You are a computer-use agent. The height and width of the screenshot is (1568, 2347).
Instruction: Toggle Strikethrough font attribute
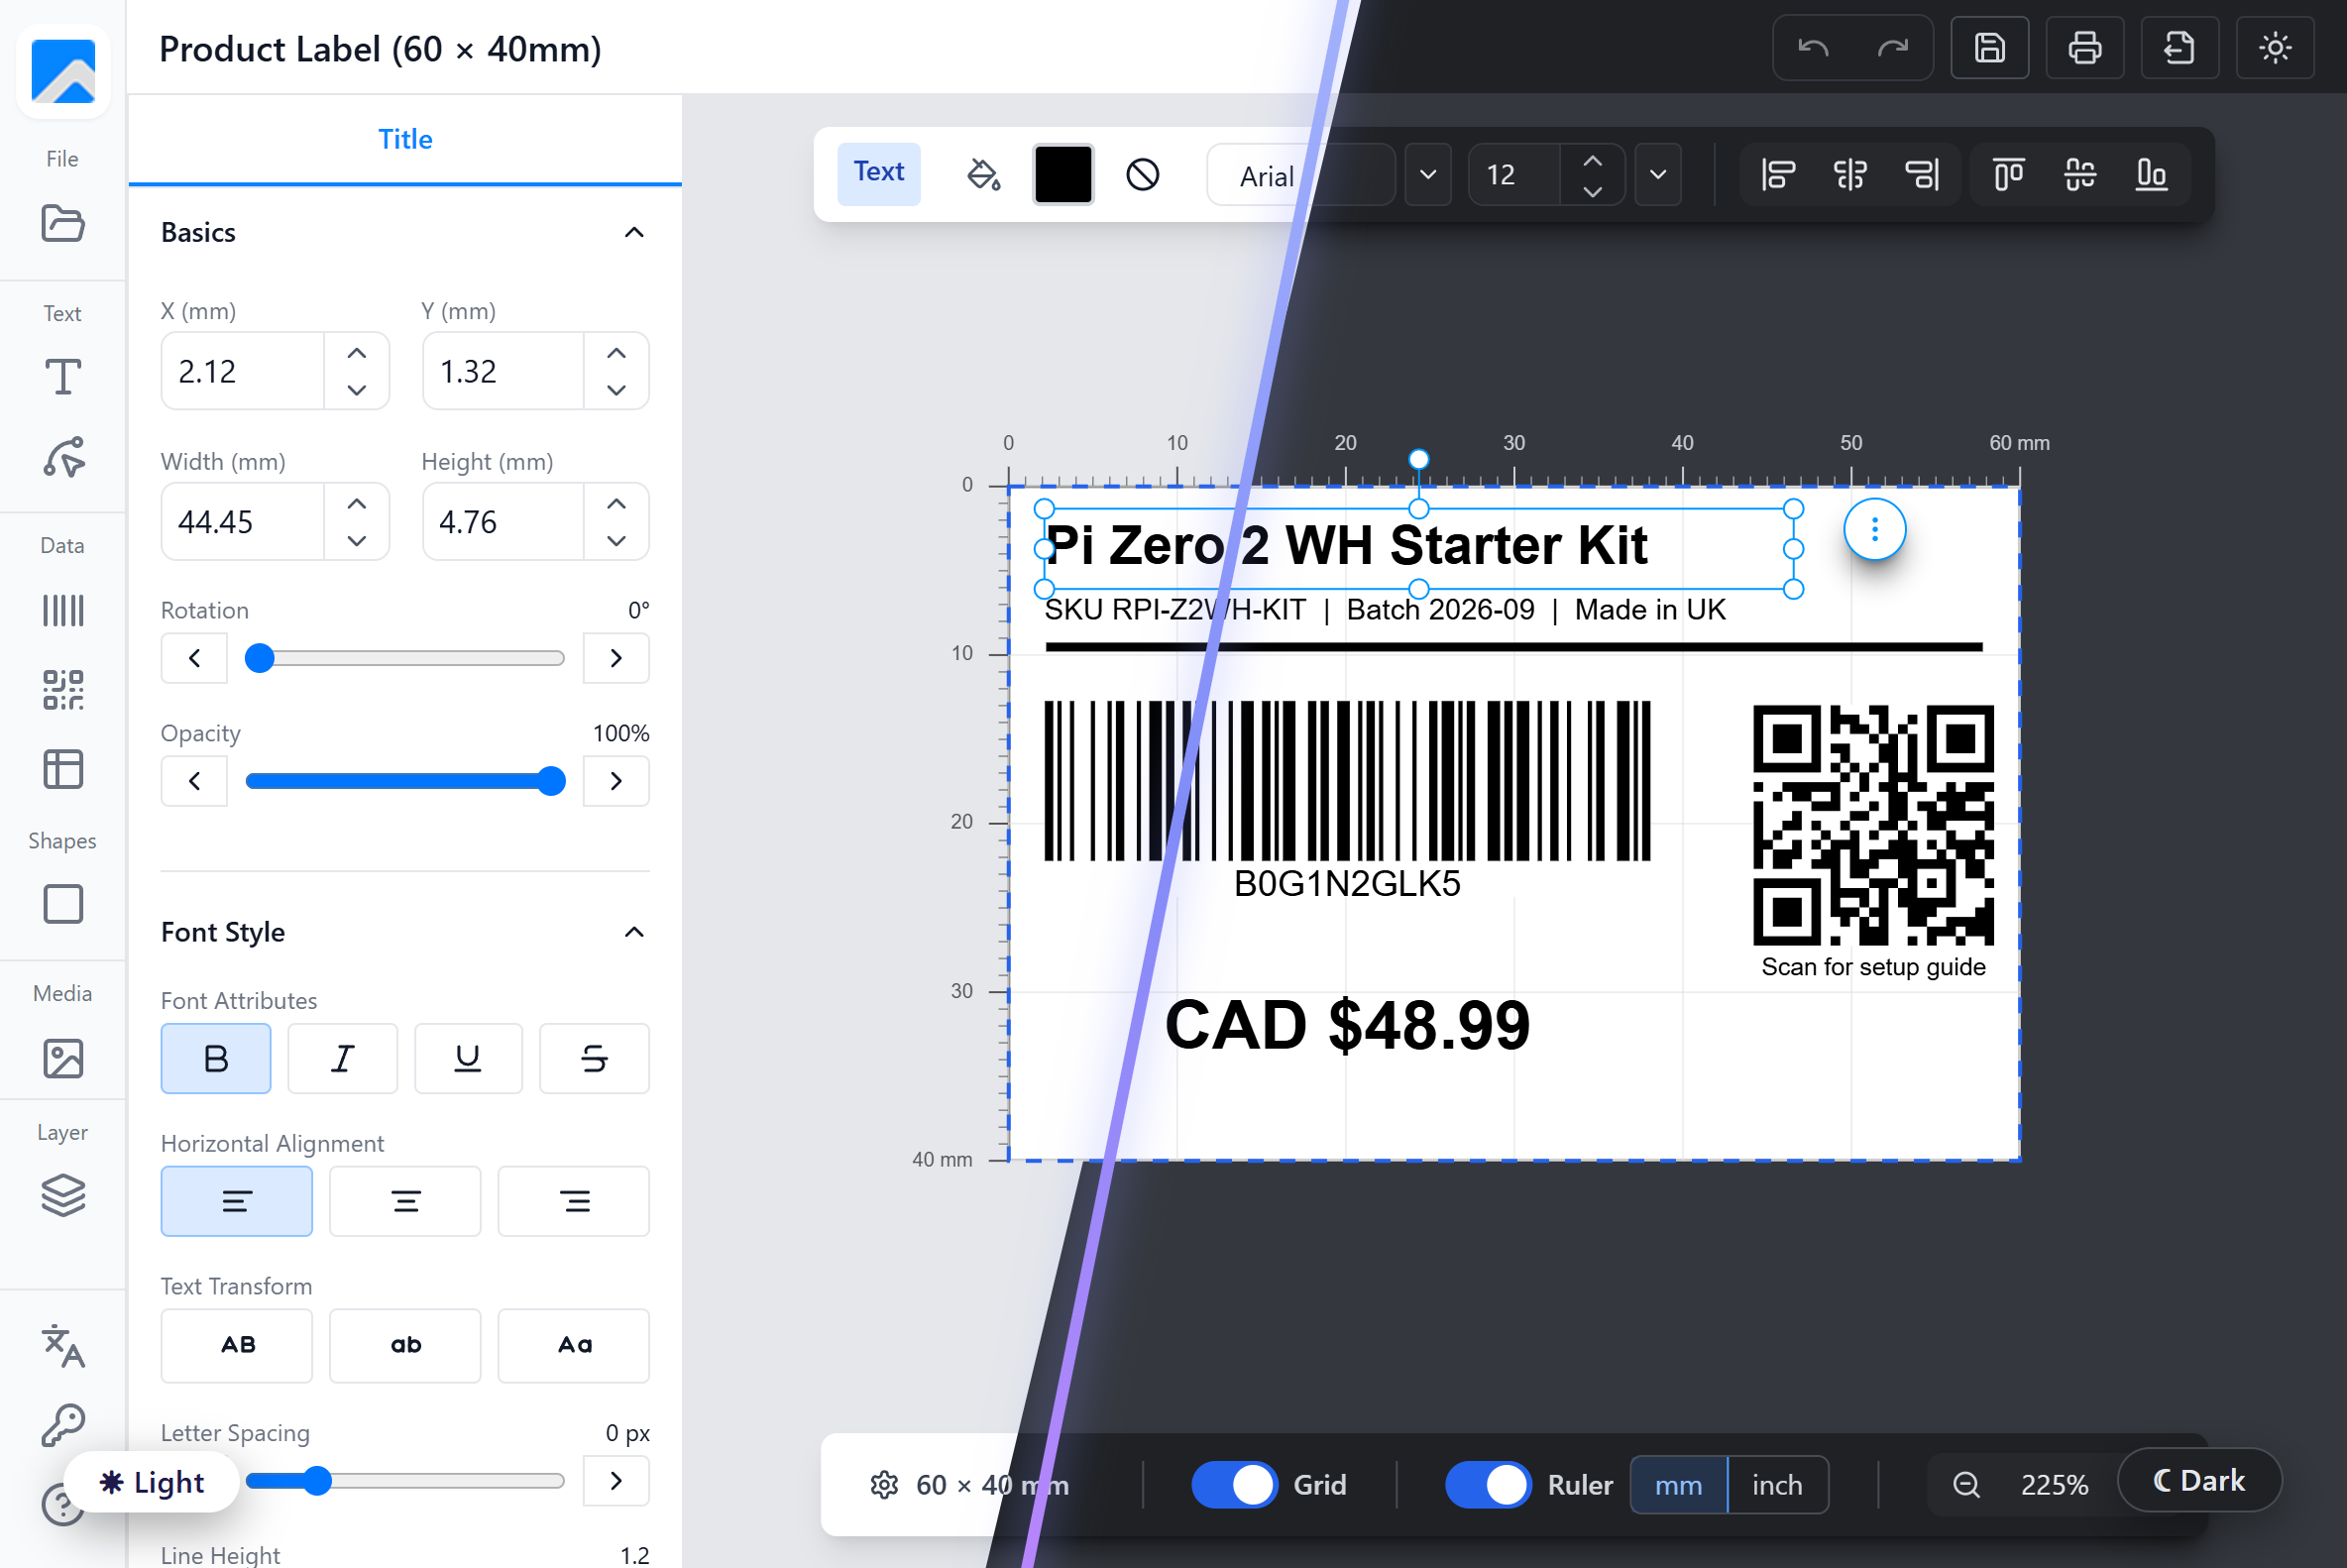pyautogui.click(x=594, y=1058)
